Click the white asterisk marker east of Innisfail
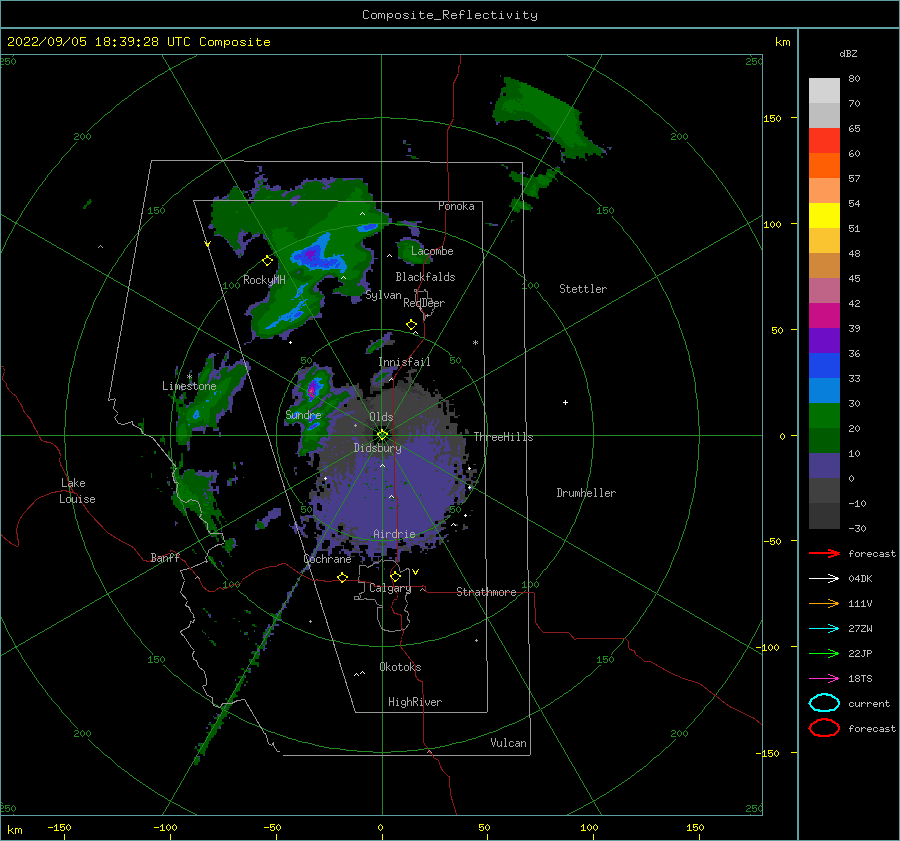Viewport: 900px width, 841px height. pyautogui.click(x=475, y=343)
